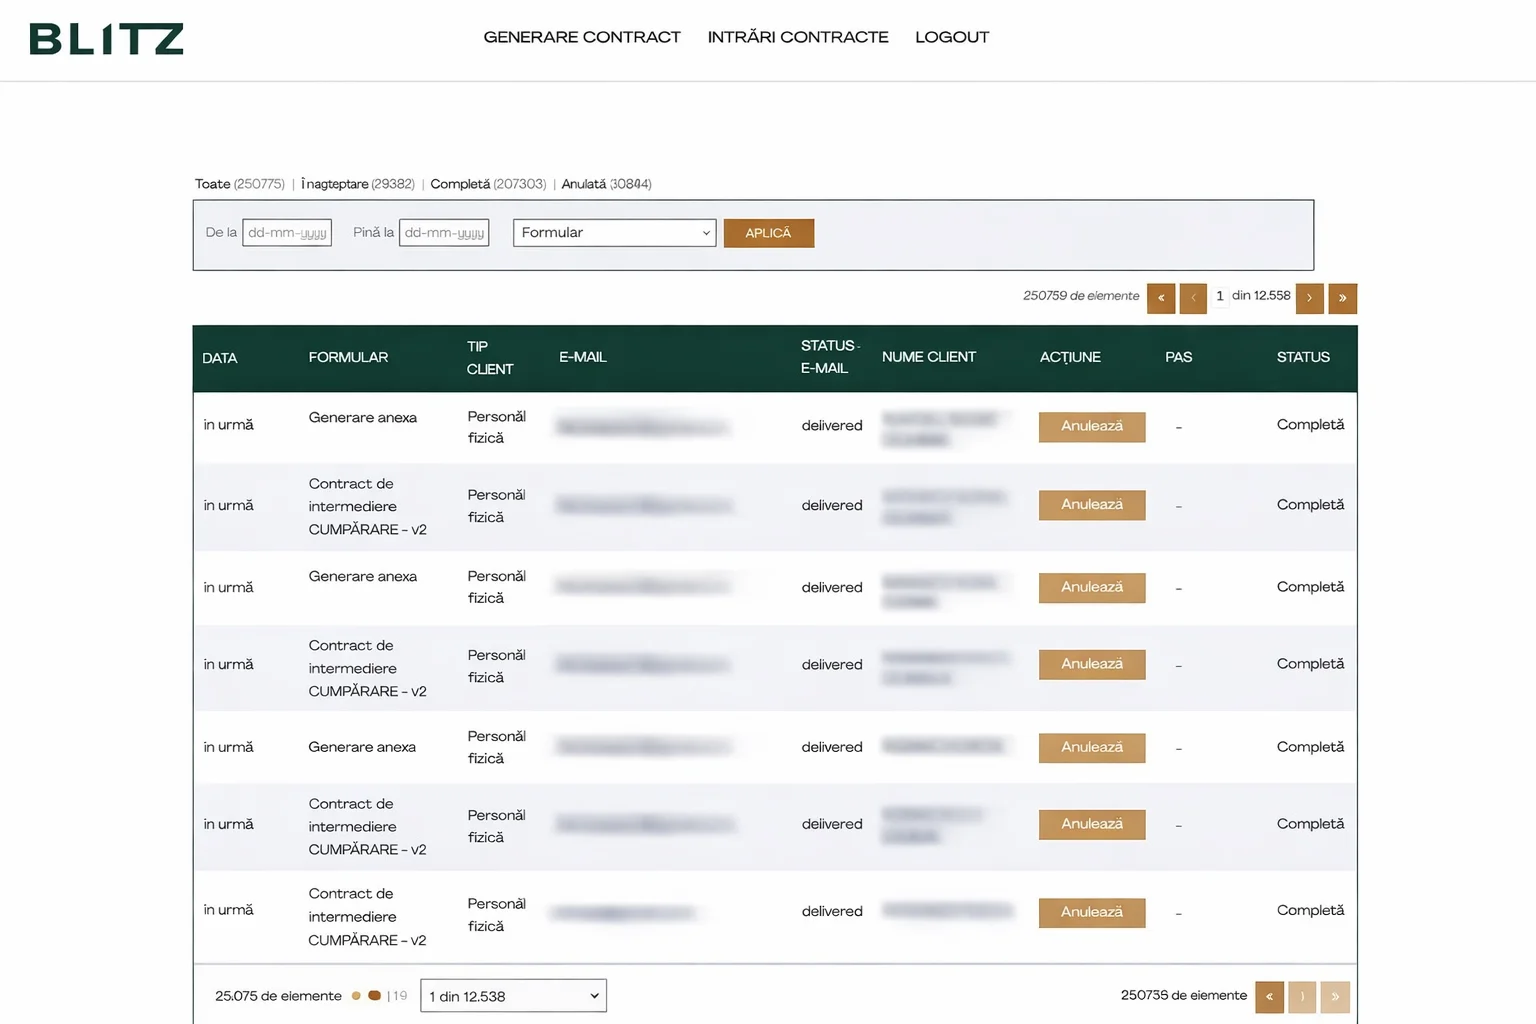Click the BLITZ logo

[x=106, y=39]
